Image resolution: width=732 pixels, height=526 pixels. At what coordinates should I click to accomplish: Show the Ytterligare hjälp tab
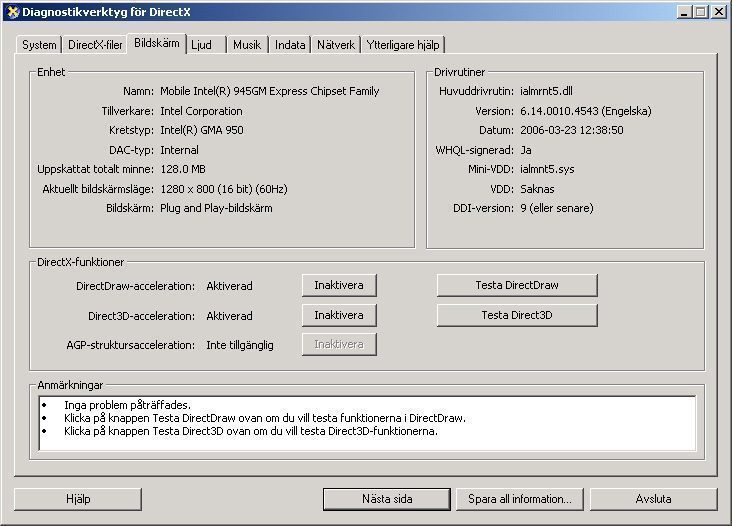pyautogui.click(x=403, y=45)
